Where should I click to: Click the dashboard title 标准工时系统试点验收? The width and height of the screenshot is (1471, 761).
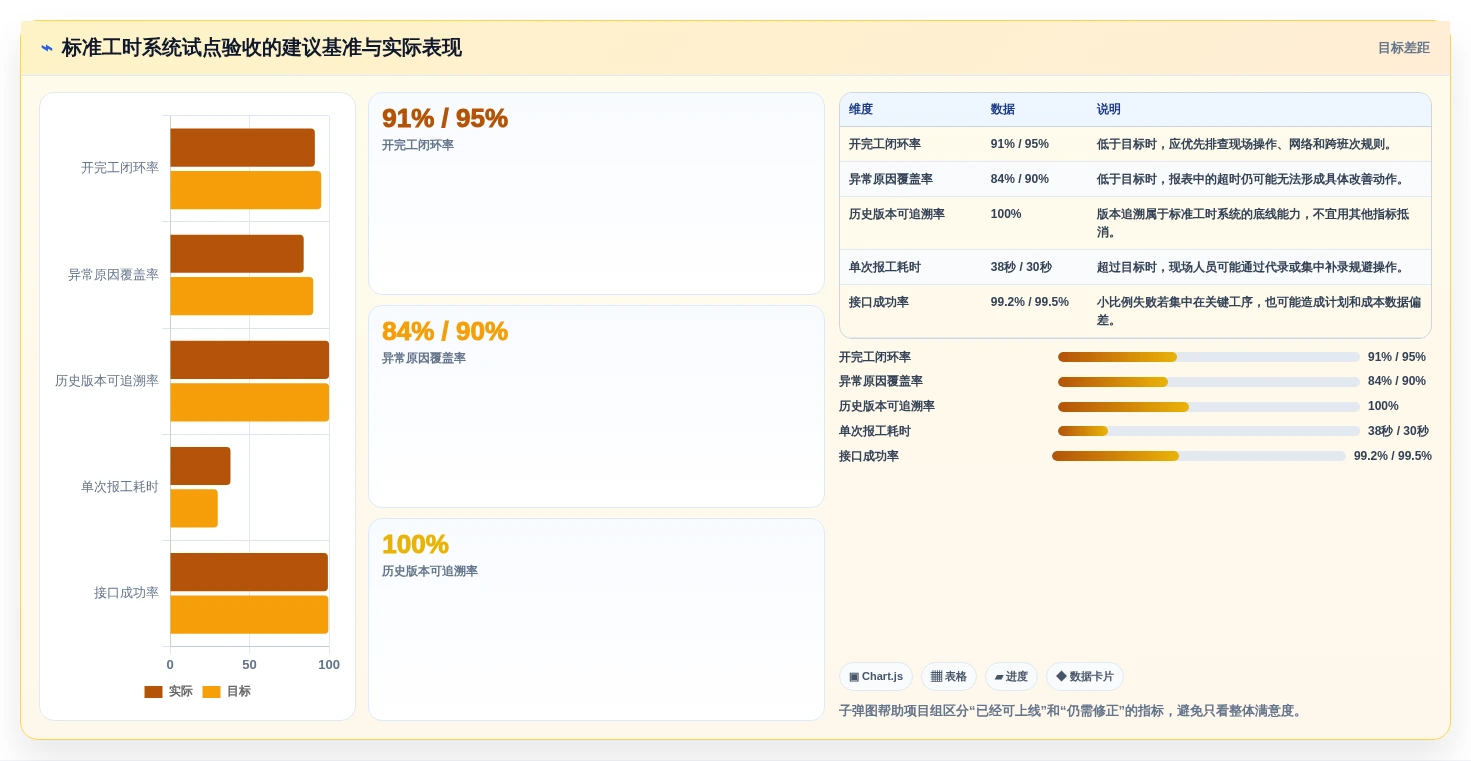point(261,48)
